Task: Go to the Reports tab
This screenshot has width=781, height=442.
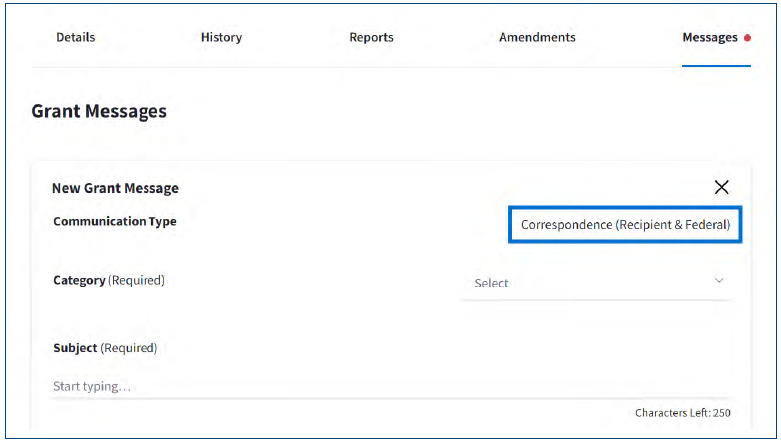Action: 371,38
